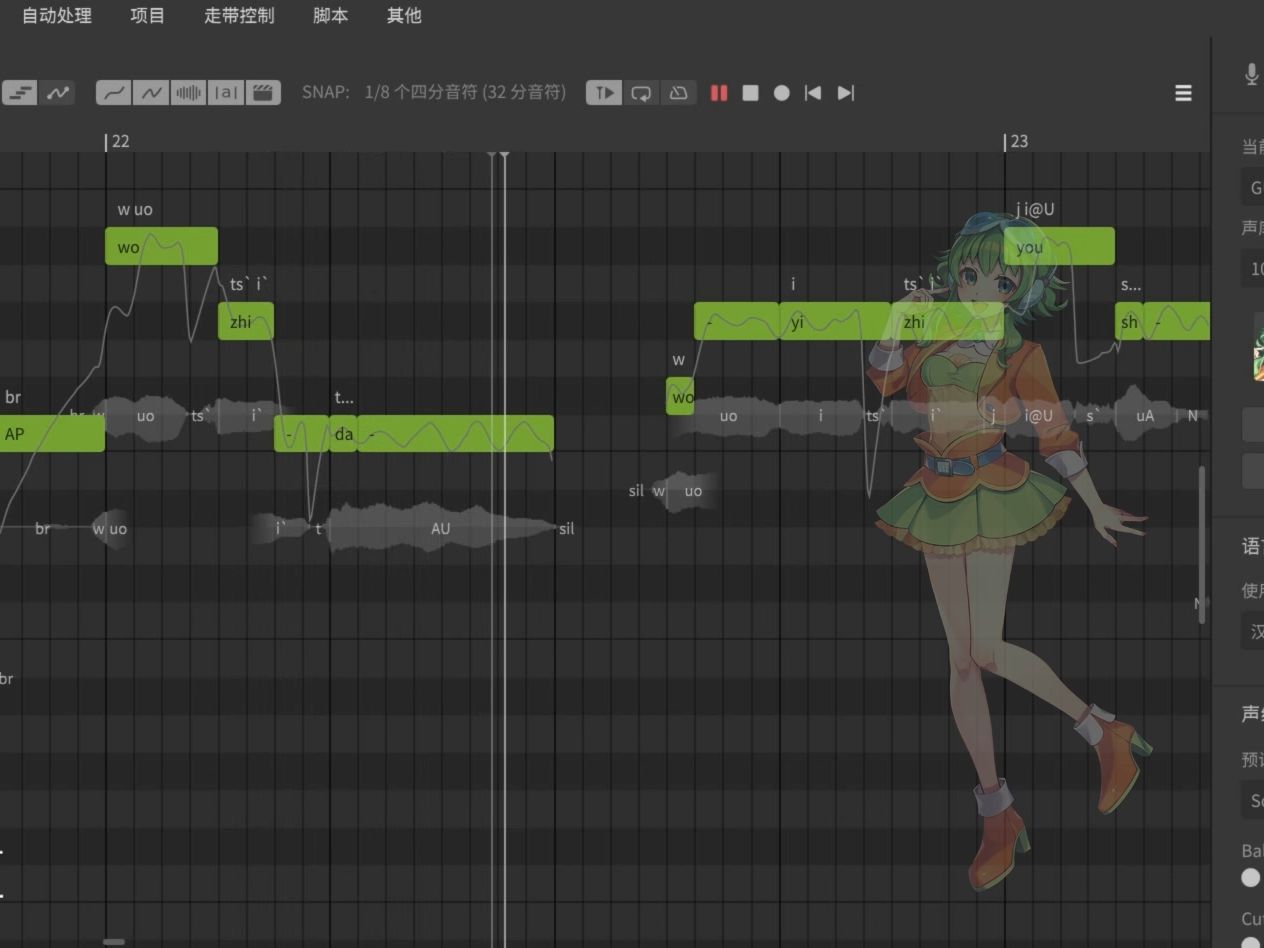Select the 'you' note at measure 23
The width and height of the screenshot is (1264, 948).
pos(1059,246)
